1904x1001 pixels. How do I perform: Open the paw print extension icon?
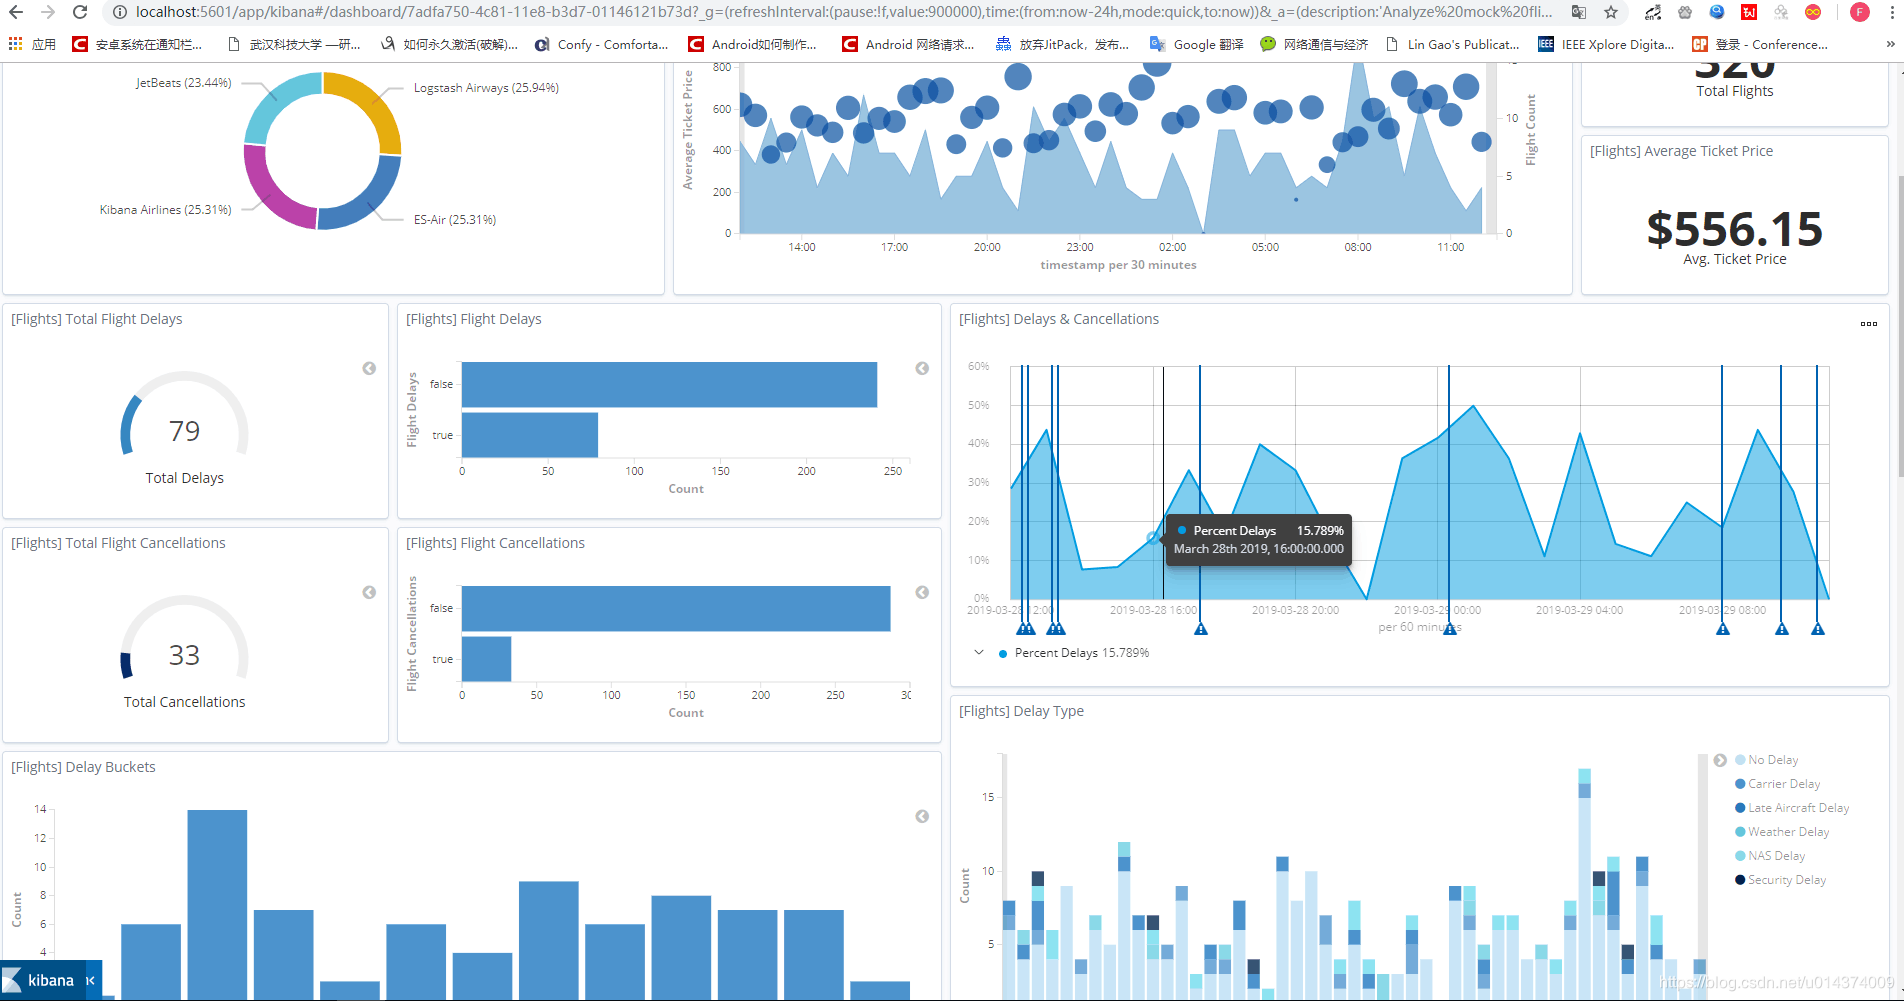click(x=1685, y=12)
